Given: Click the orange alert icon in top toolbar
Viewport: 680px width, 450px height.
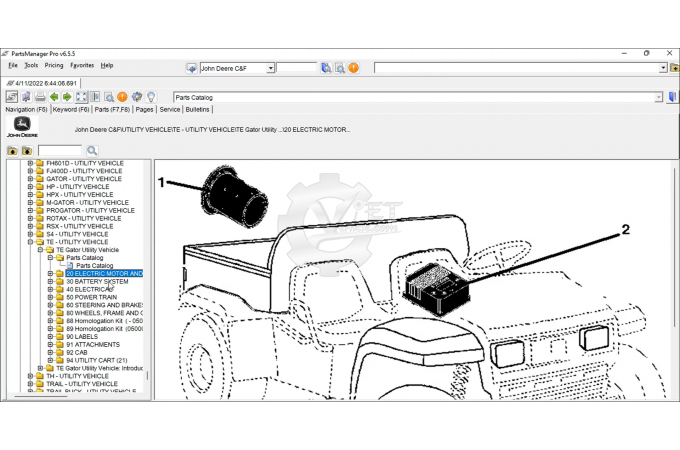Looking at the screenshot, I should 353,68.
